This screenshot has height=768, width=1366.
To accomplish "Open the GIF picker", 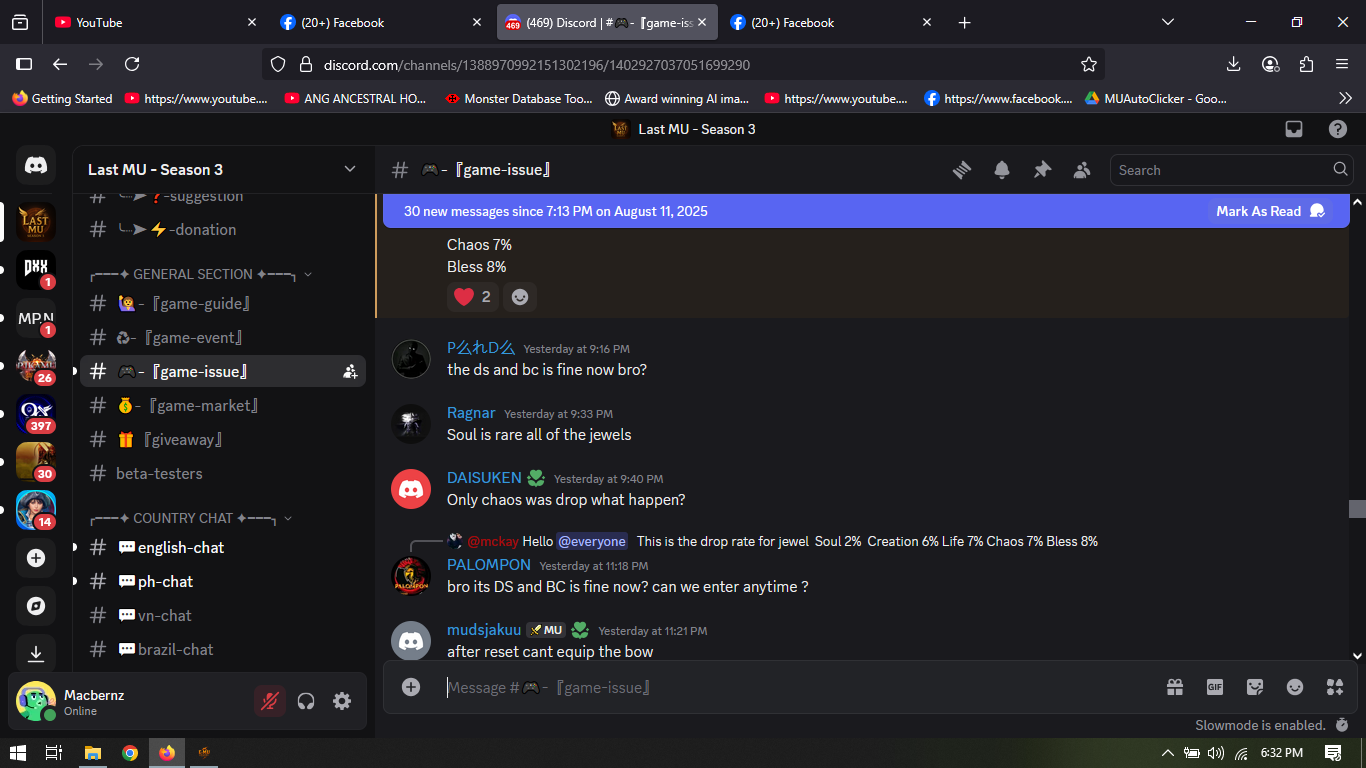I will (1215, 687).
